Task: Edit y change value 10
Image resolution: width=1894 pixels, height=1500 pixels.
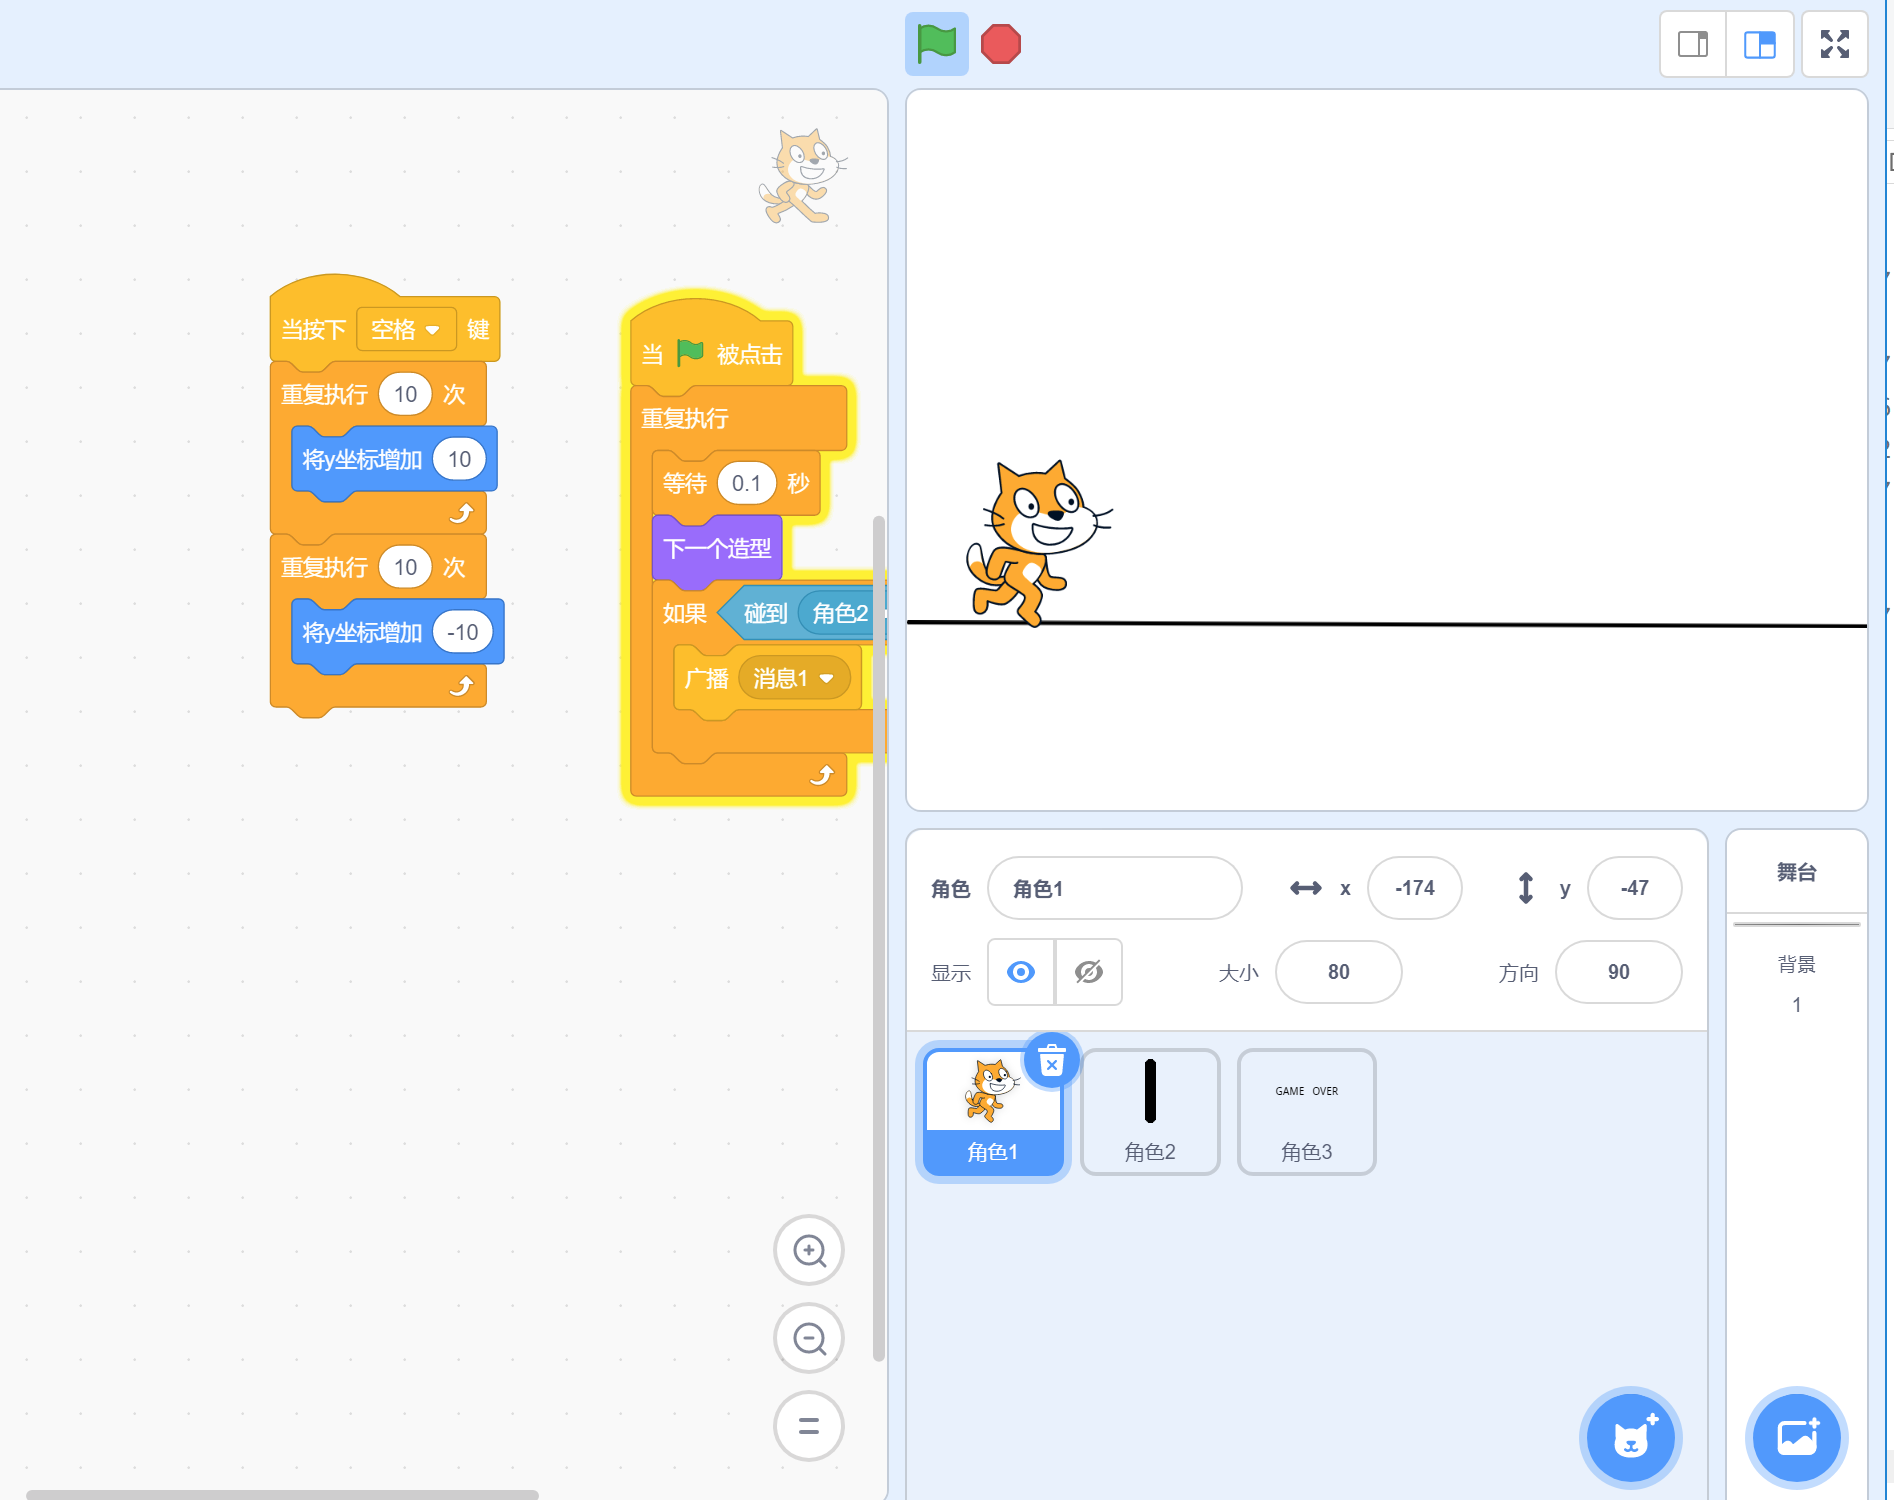Action: (459, 459)
